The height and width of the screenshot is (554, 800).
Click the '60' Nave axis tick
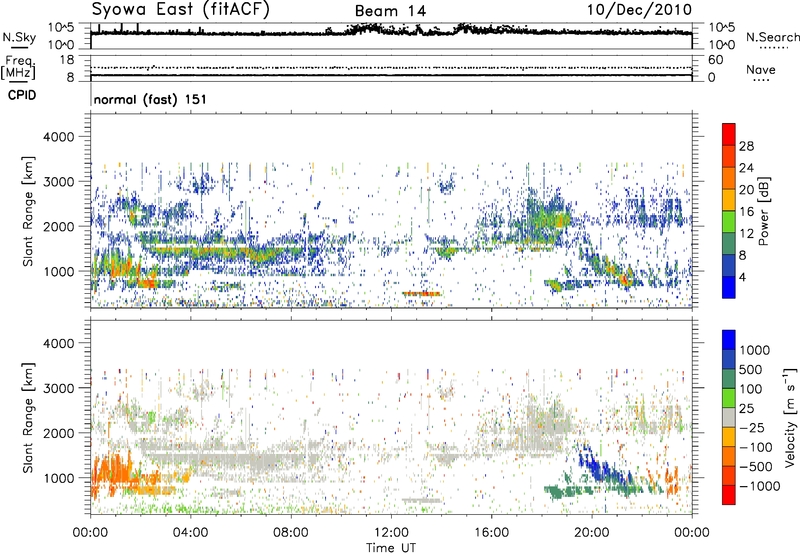click(x=716, y=60)
